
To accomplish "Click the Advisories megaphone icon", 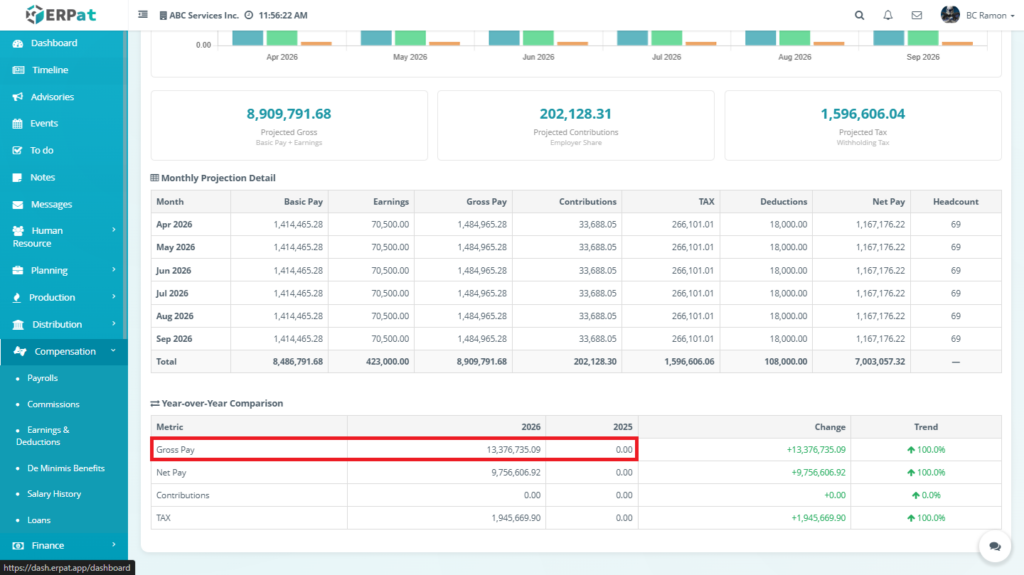I will [18, 97].
